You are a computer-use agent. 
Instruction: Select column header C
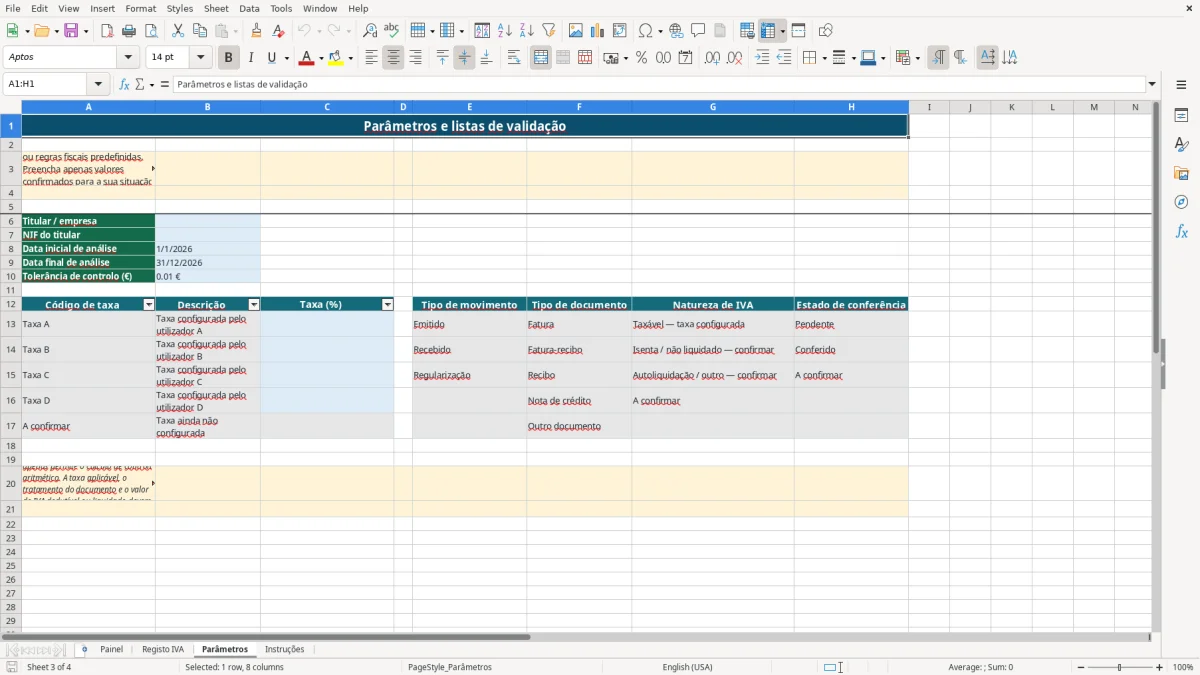327,107
